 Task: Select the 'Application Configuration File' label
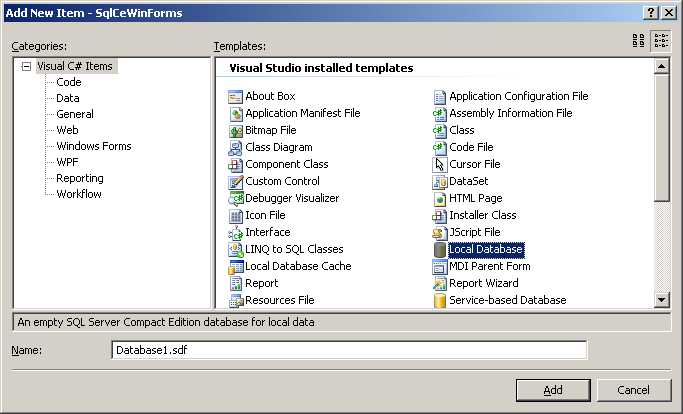pos(519,96)
